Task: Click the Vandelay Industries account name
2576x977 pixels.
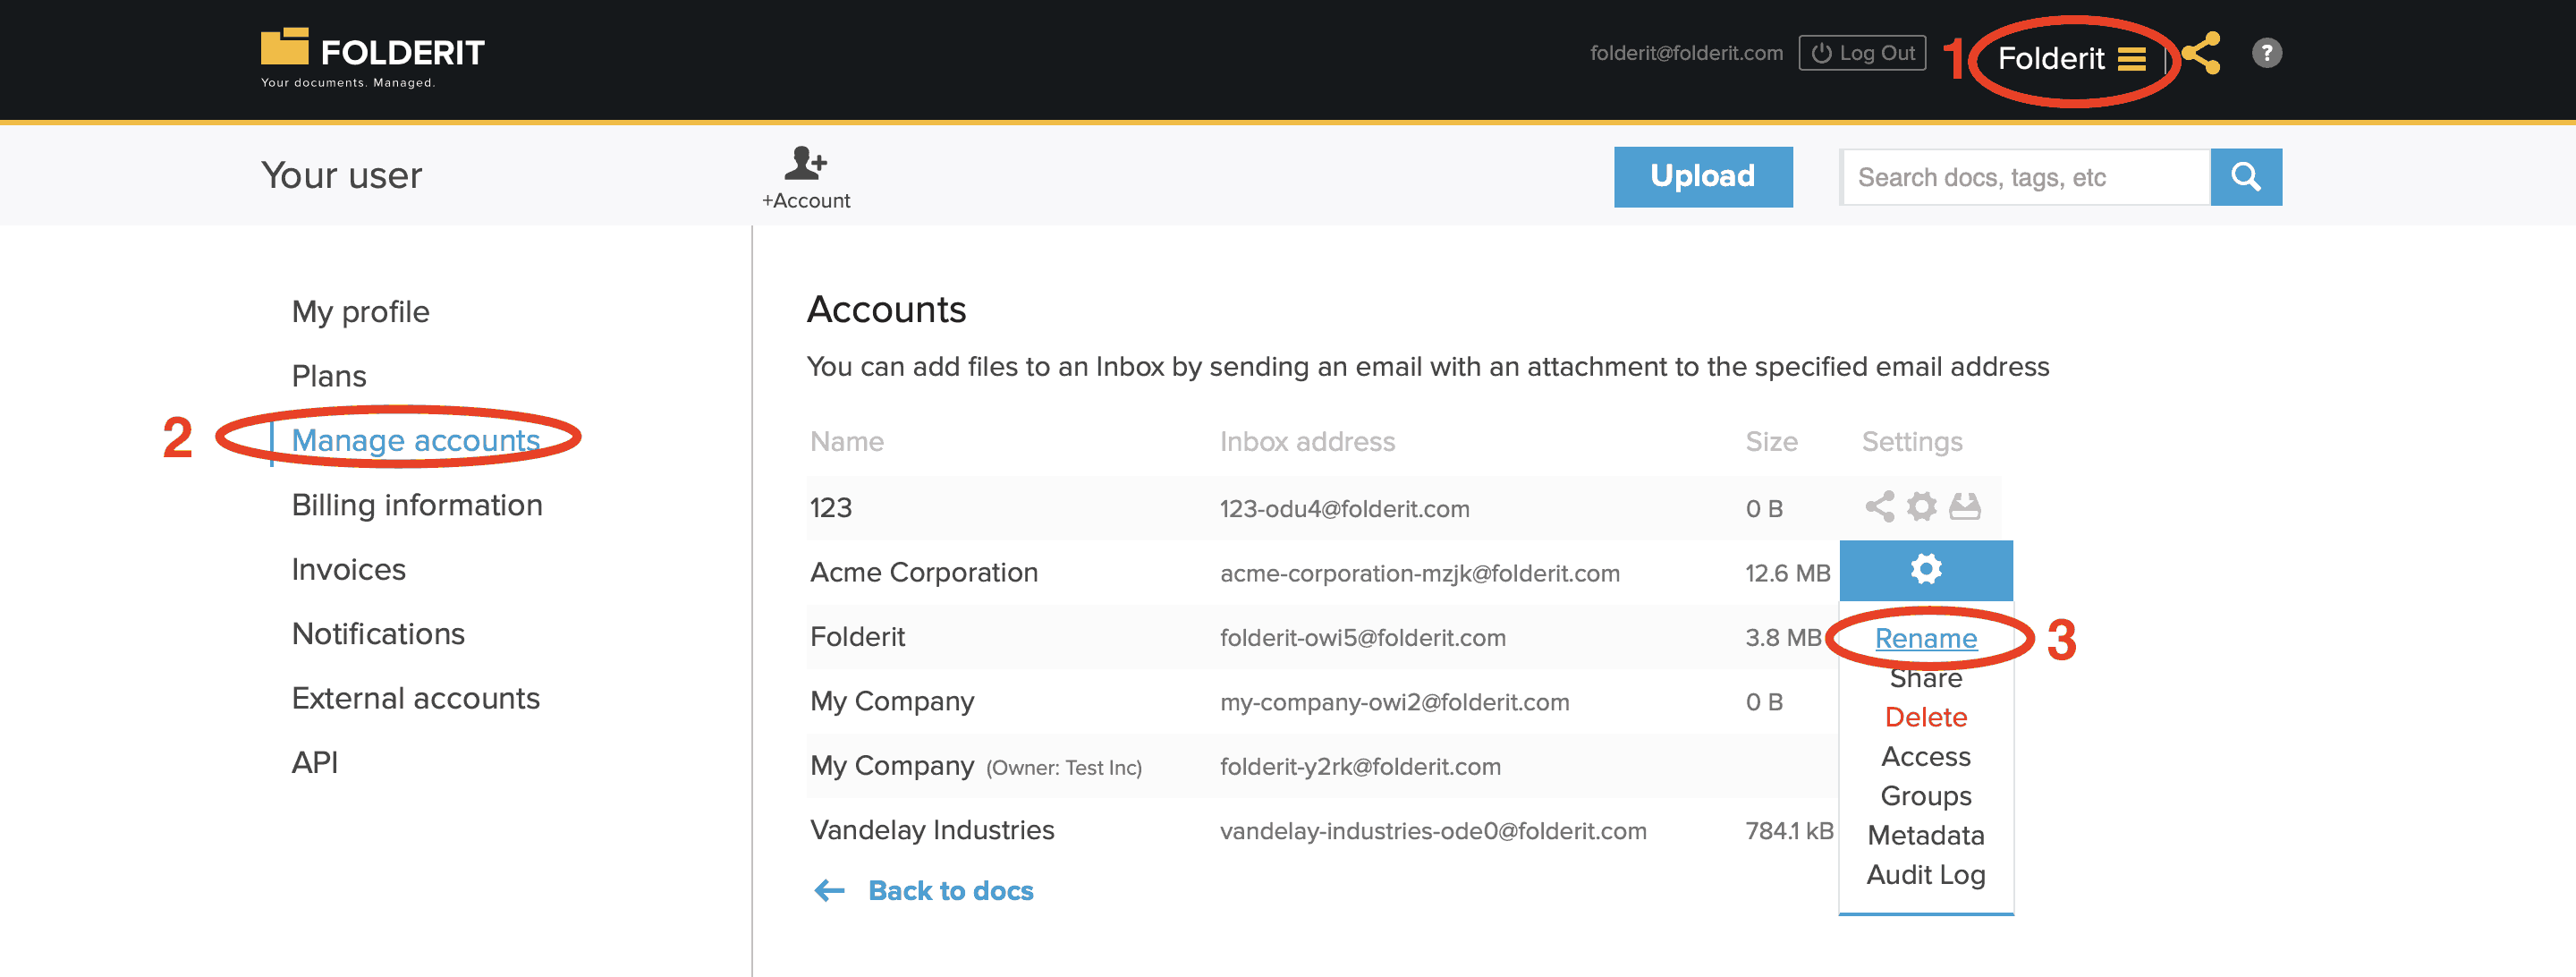Action: tap(931, 830)
